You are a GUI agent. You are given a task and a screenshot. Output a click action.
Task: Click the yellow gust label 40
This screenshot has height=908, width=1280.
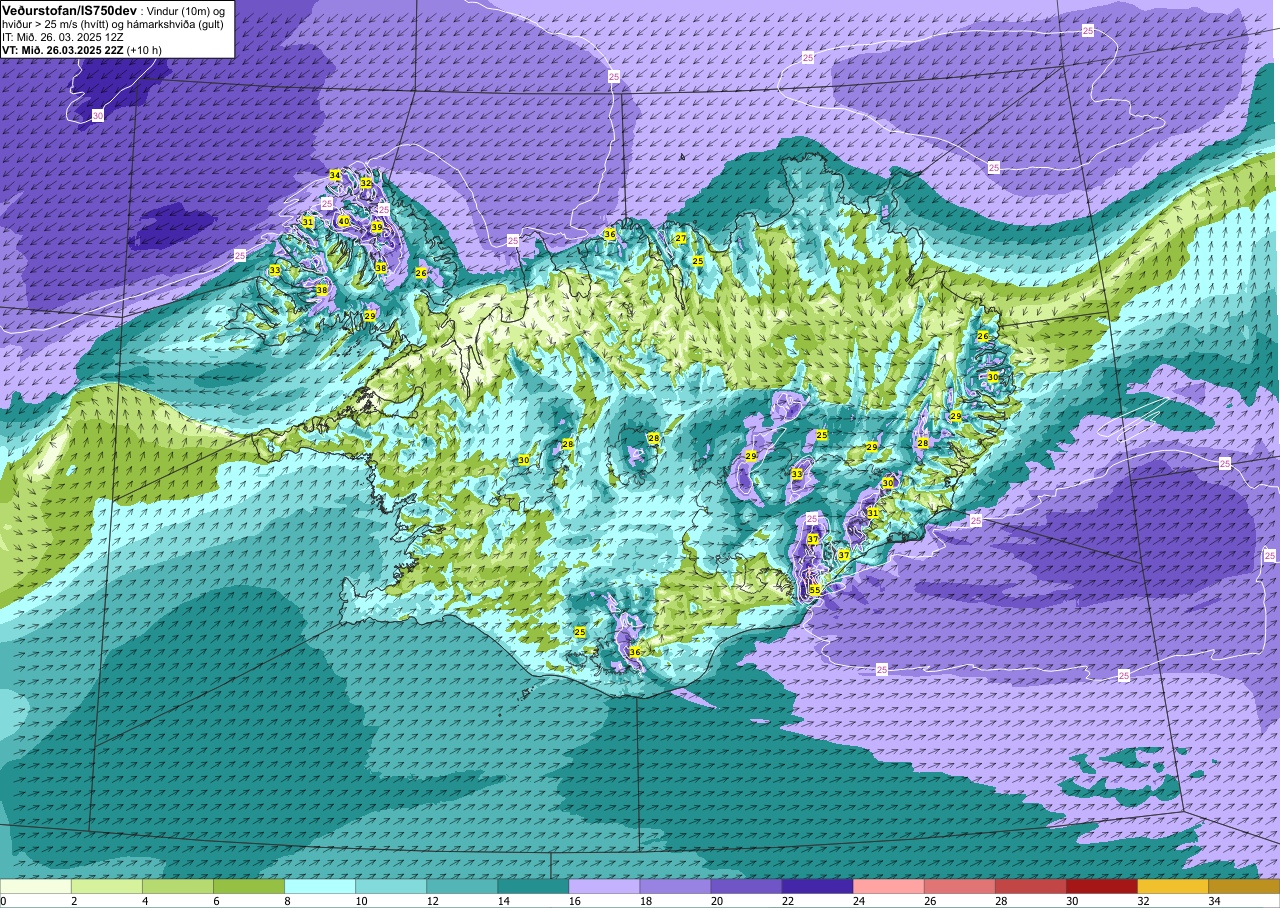pyautogui.click(x=344, y=221)
